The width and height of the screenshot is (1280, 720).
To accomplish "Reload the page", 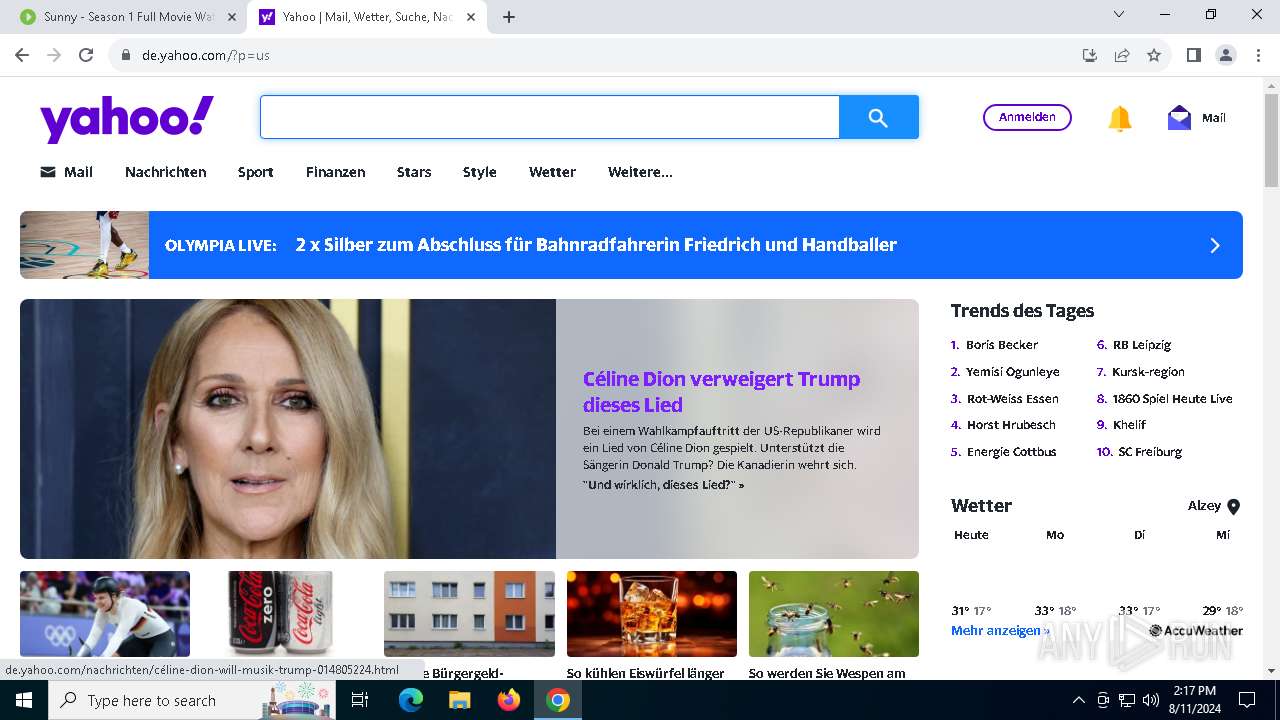I will pos(86,55).
